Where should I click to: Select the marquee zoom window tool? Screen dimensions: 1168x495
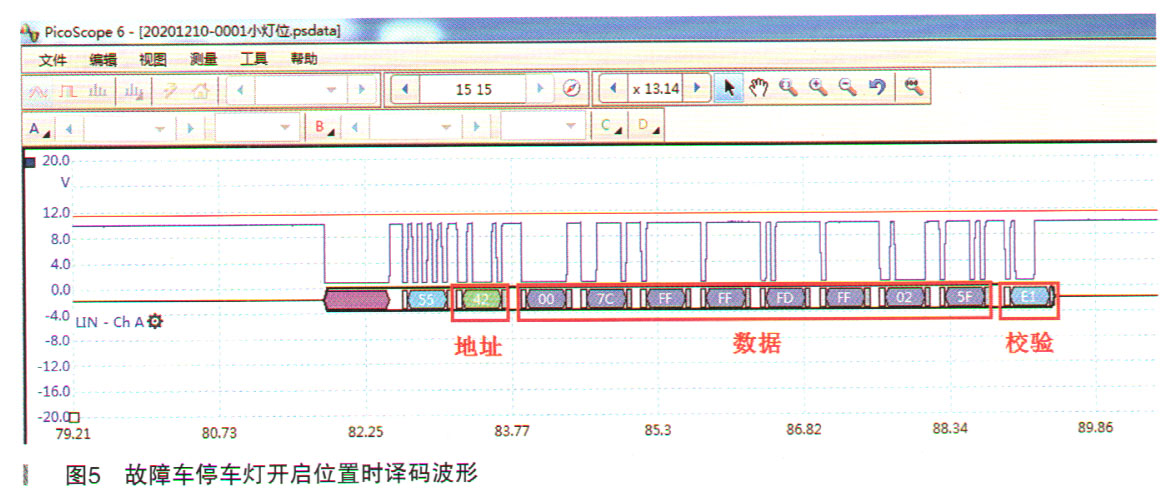(x=787, y=88)
